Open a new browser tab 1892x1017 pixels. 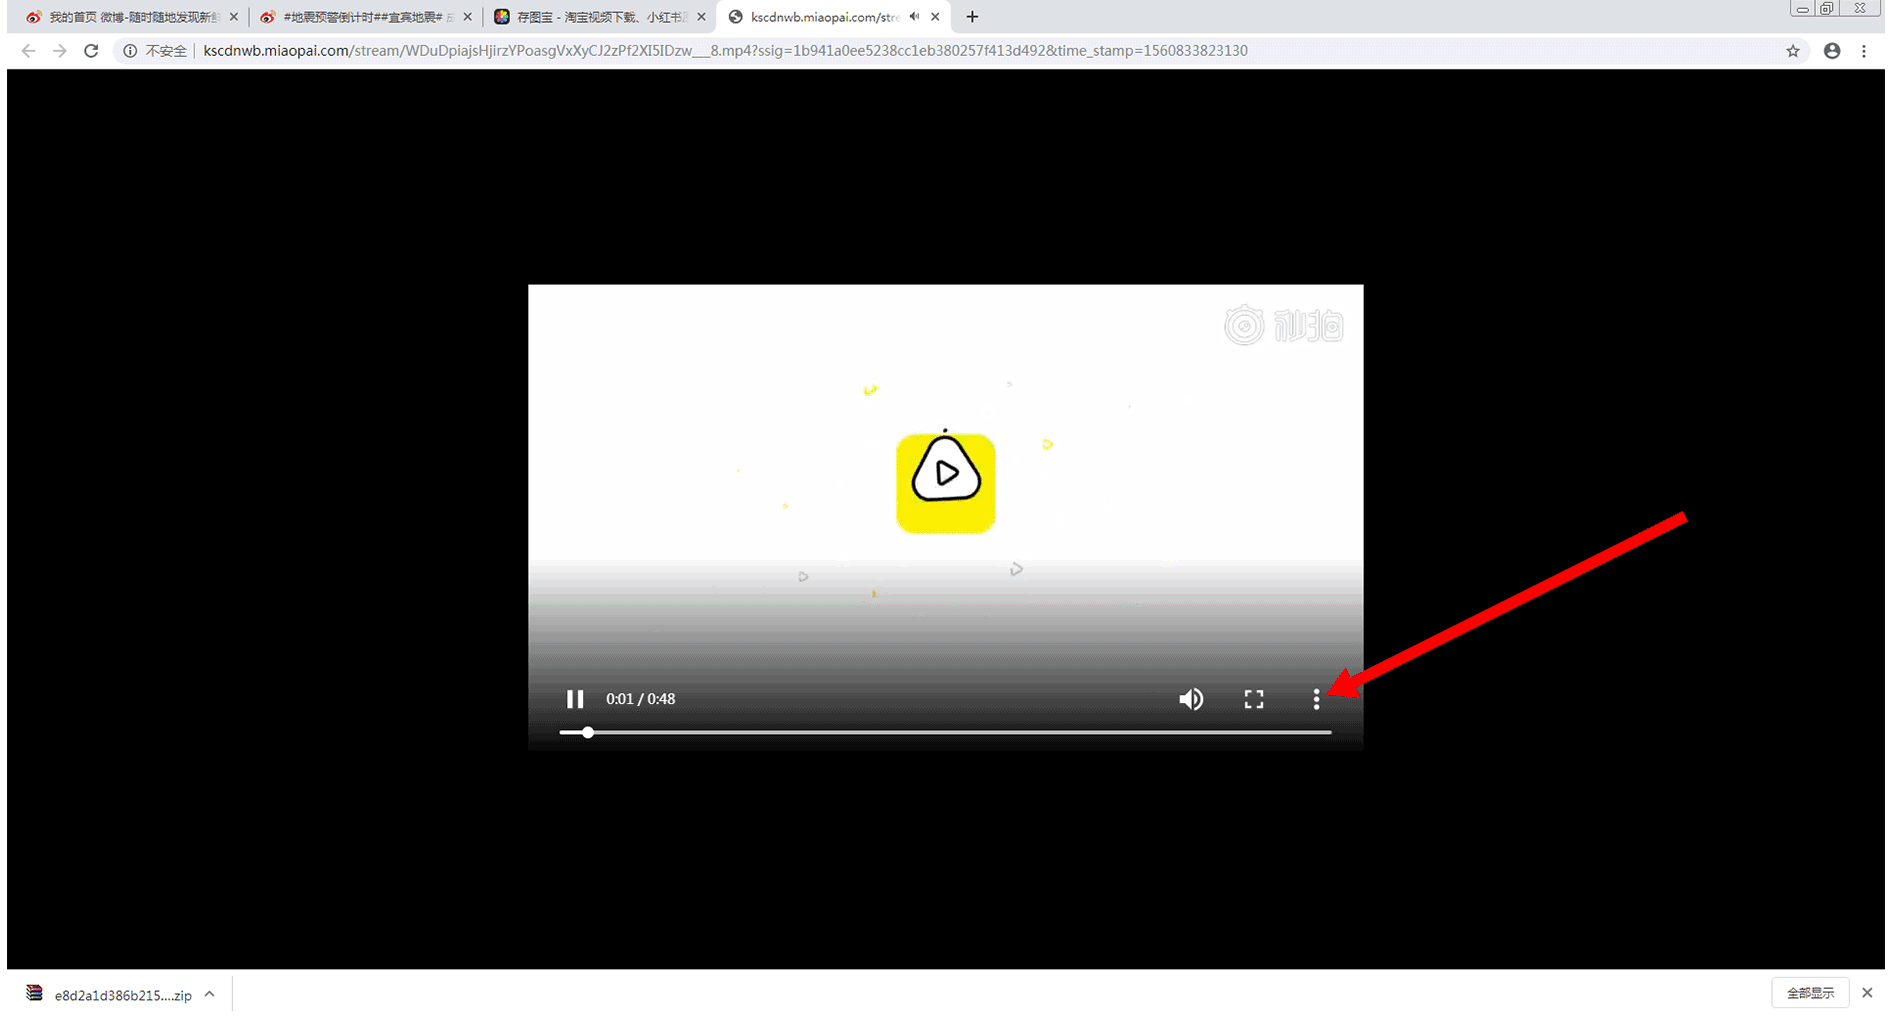(972, 17)
